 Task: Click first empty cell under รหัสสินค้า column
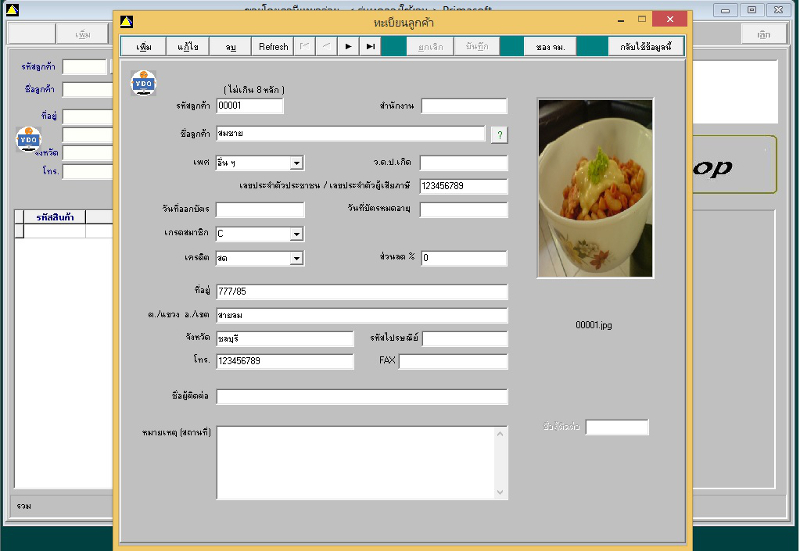[55, 231]
